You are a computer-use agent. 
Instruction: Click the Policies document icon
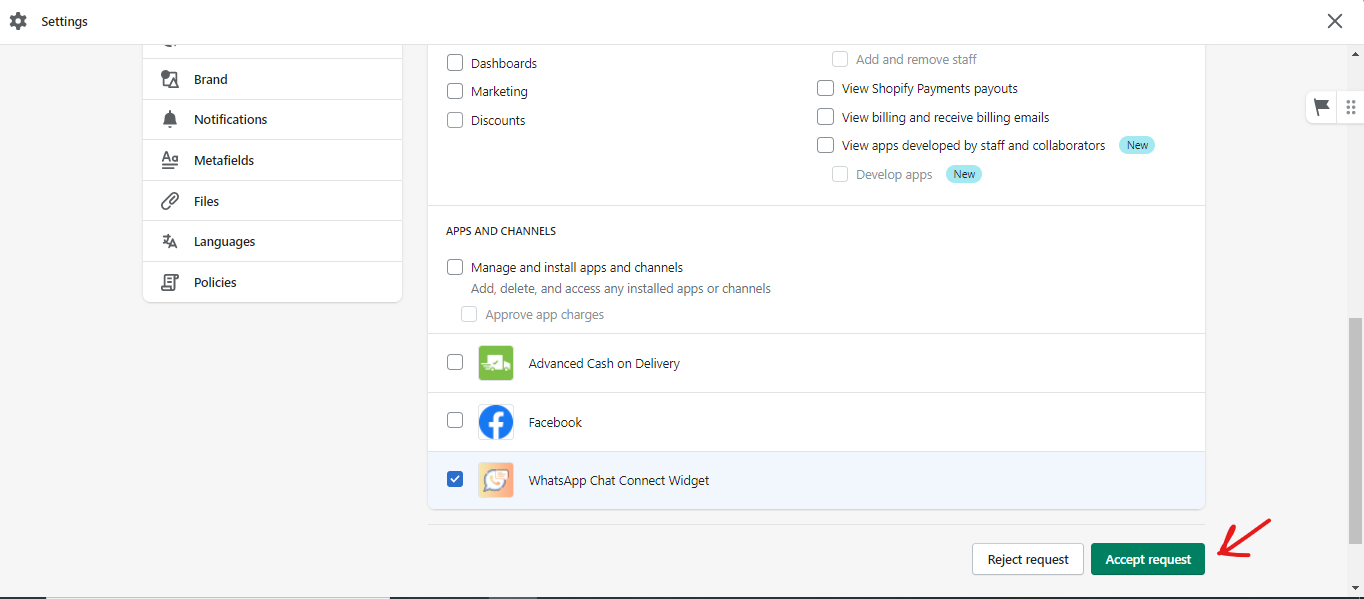(170, 283)
